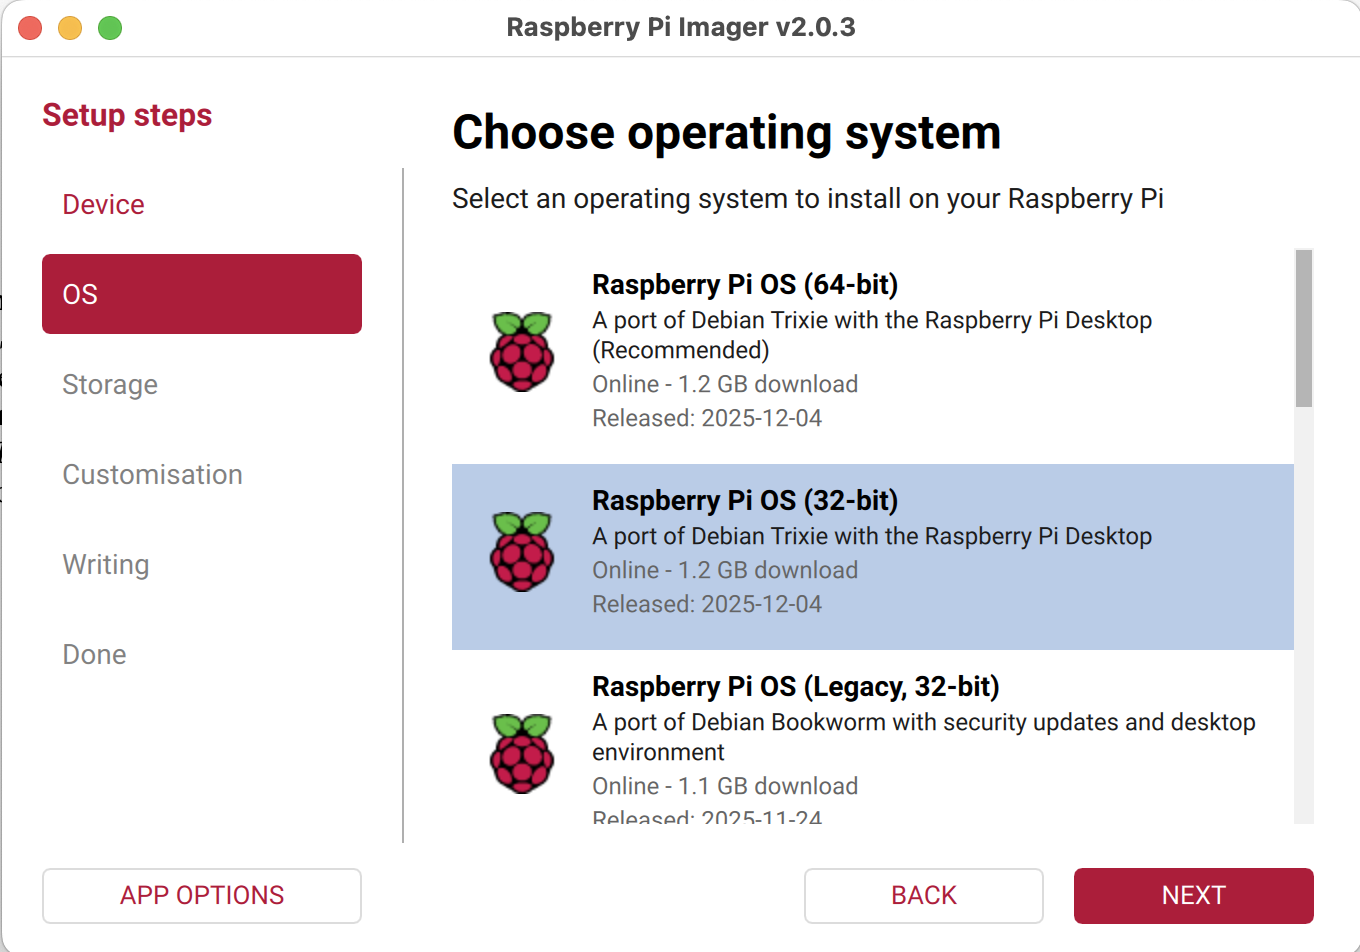
Task: Close the Raspberry Pi Imager window
Action: [x=31, y=28]
